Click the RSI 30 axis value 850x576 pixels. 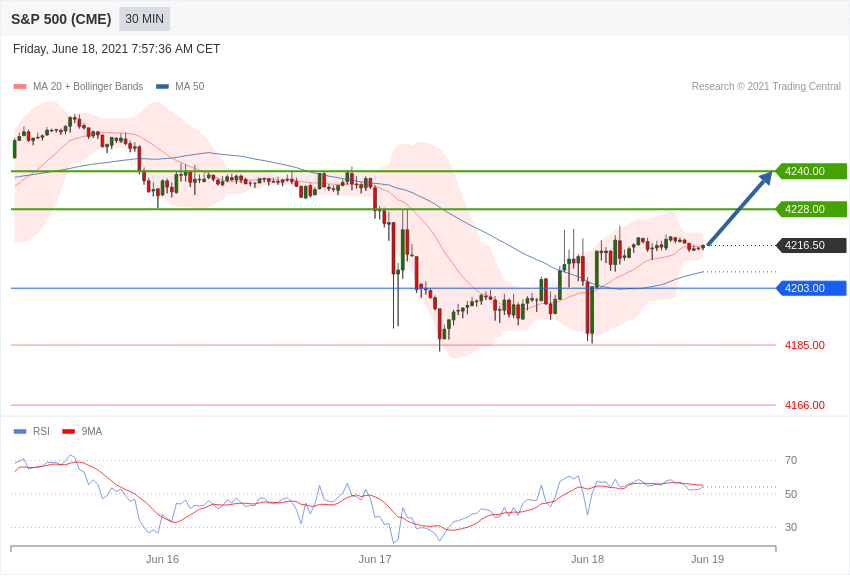[791, 527]
